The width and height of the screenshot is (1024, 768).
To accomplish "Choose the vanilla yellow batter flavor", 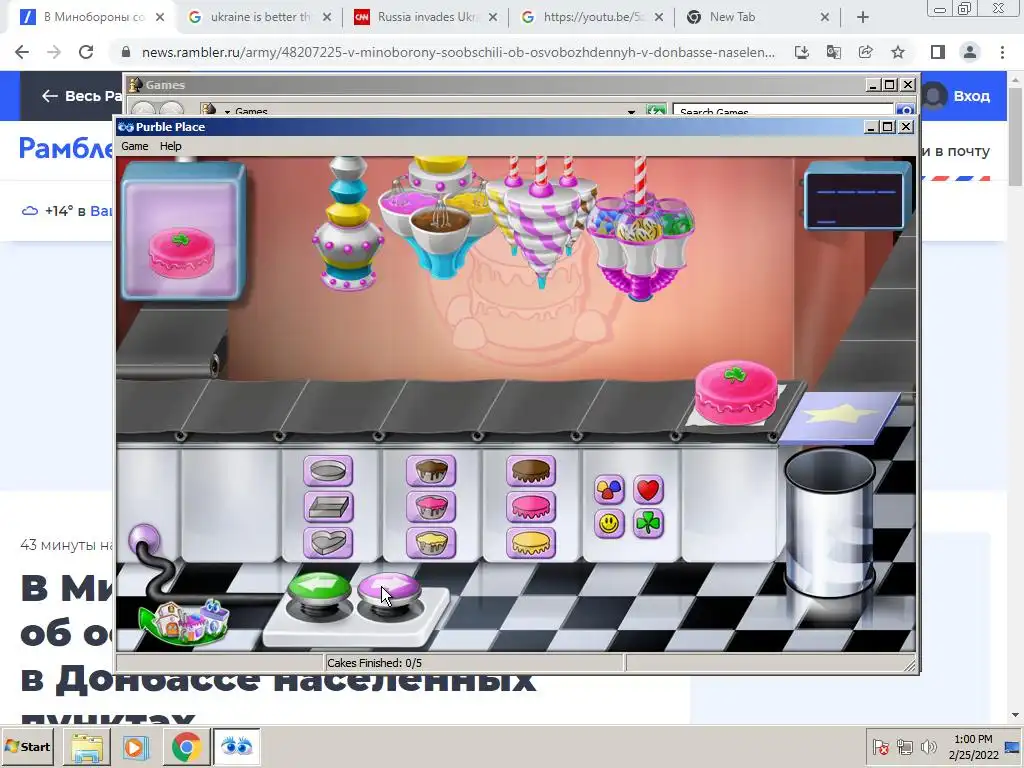I will [430, 543].
